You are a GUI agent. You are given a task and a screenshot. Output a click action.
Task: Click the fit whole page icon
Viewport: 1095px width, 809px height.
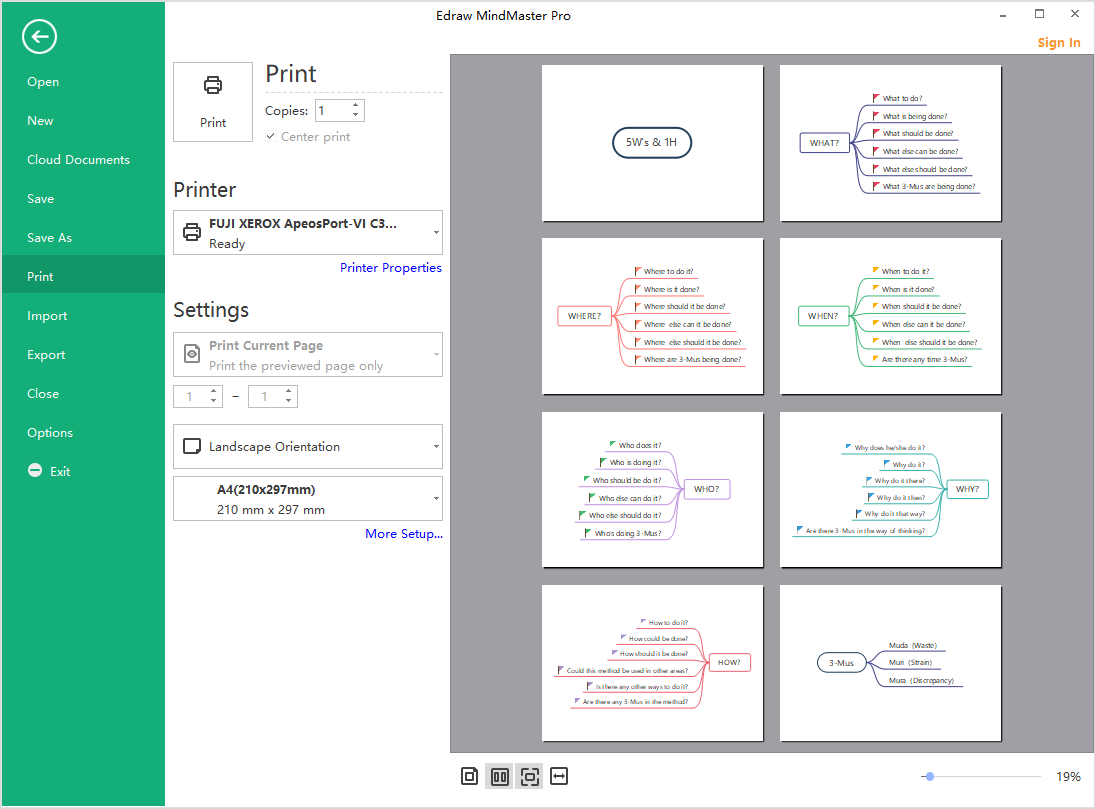[x=529, y=776]
